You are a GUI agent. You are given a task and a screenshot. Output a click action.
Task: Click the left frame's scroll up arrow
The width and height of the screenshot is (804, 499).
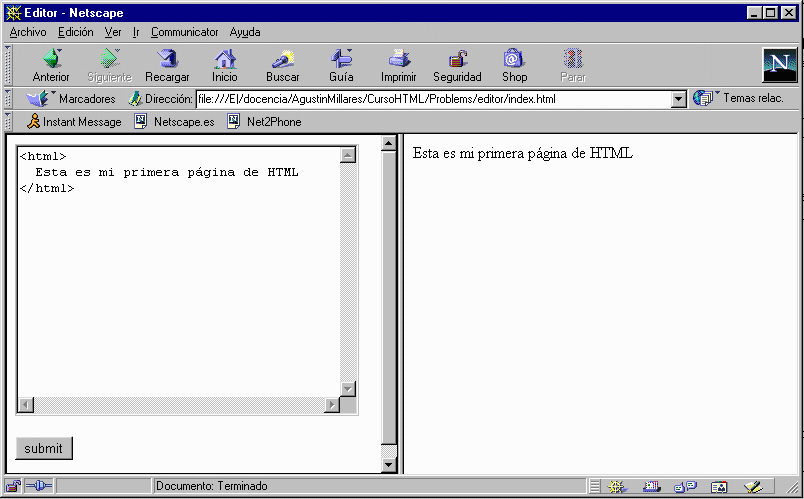point(389,143)
